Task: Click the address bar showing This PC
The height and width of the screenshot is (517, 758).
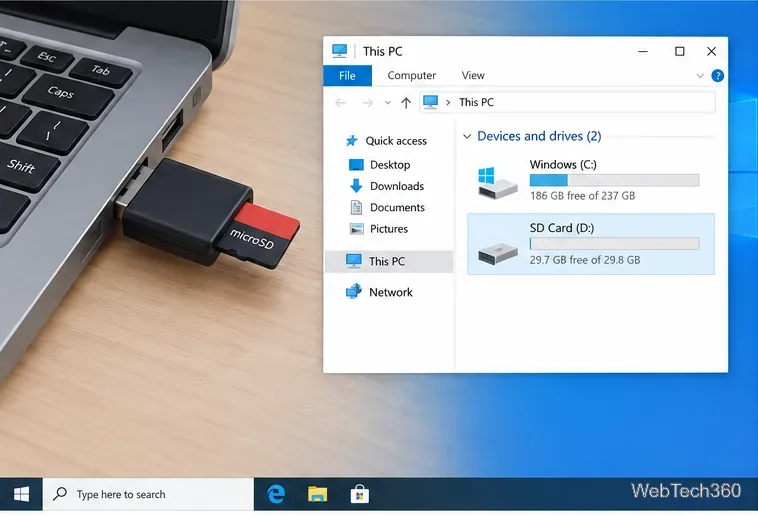Action: 568,102
